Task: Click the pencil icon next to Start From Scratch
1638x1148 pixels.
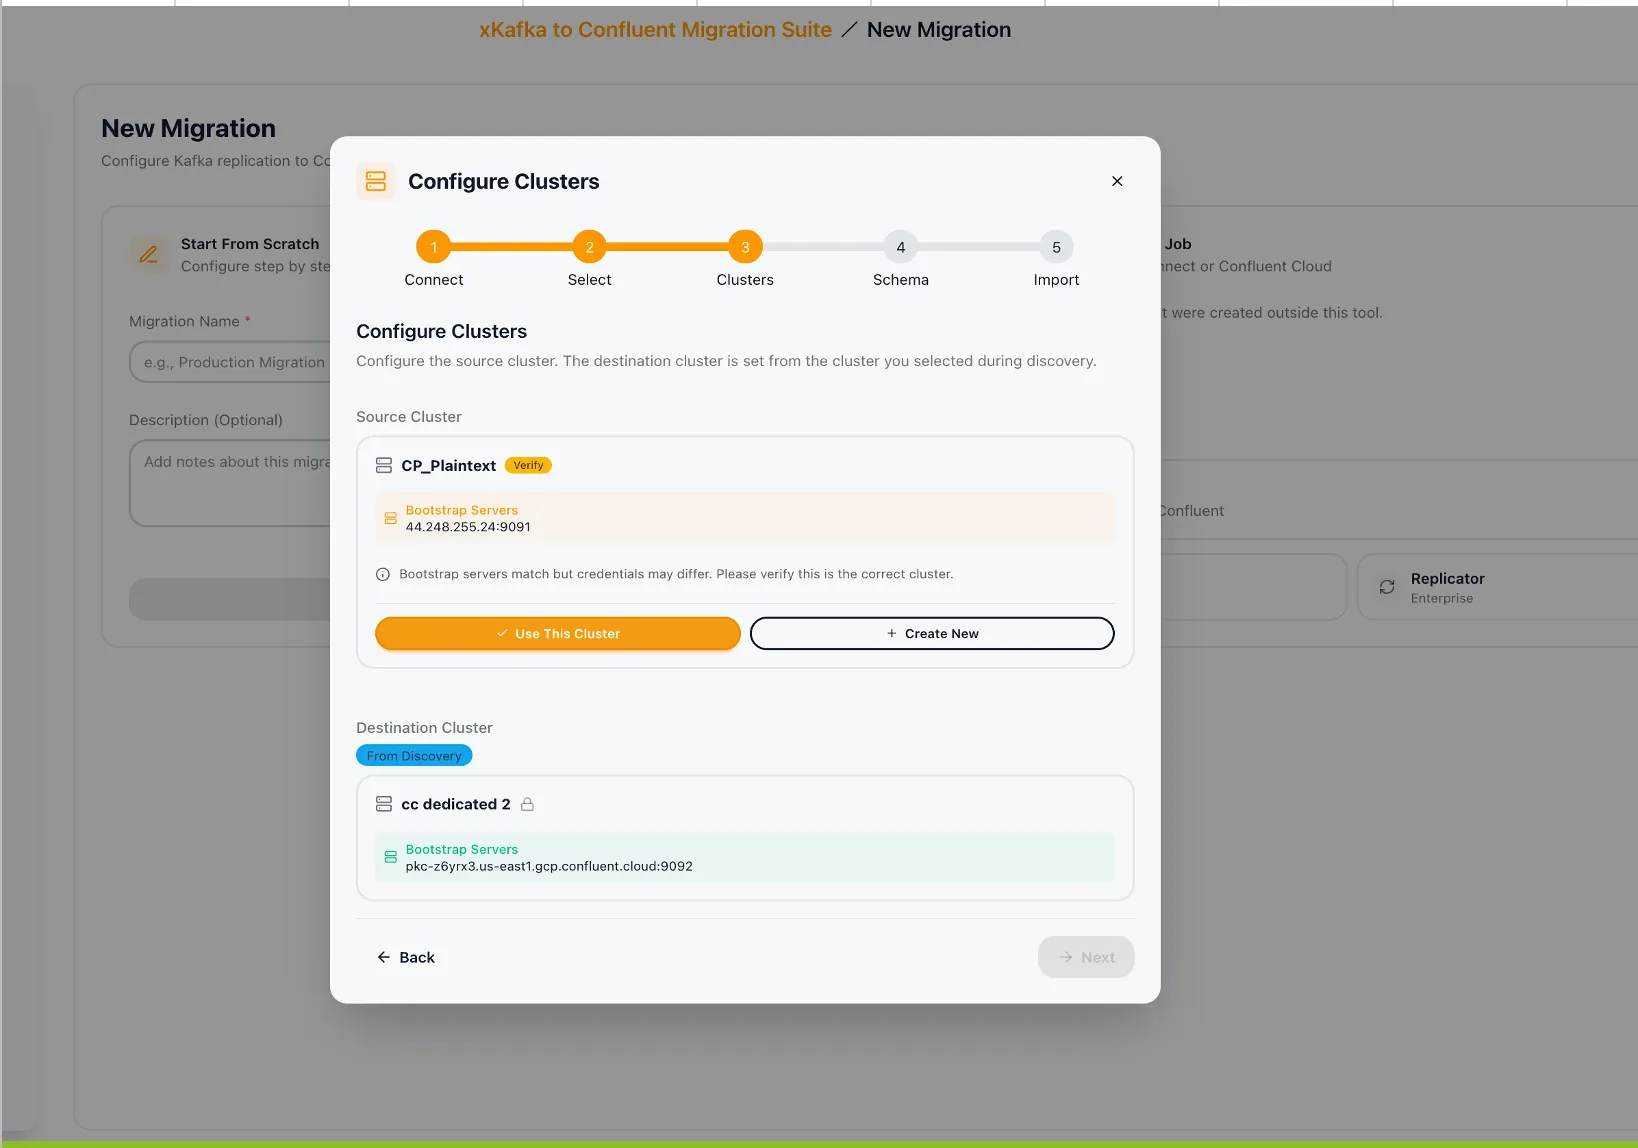Action: pos(148,255)
